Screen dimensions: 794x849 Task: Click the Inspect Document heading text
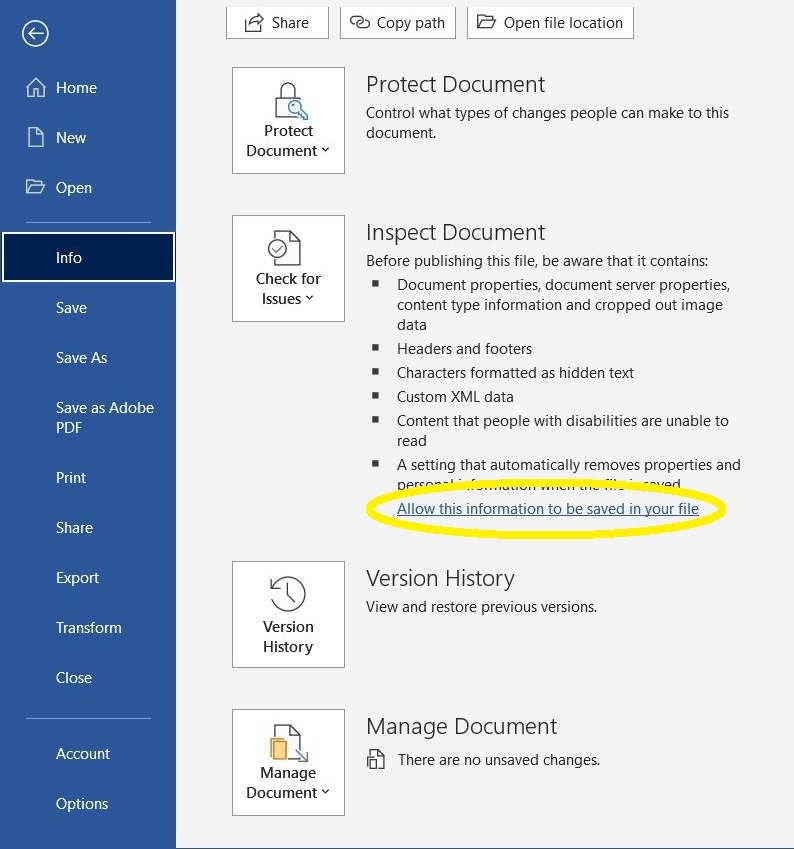click(x=455, y=232)
